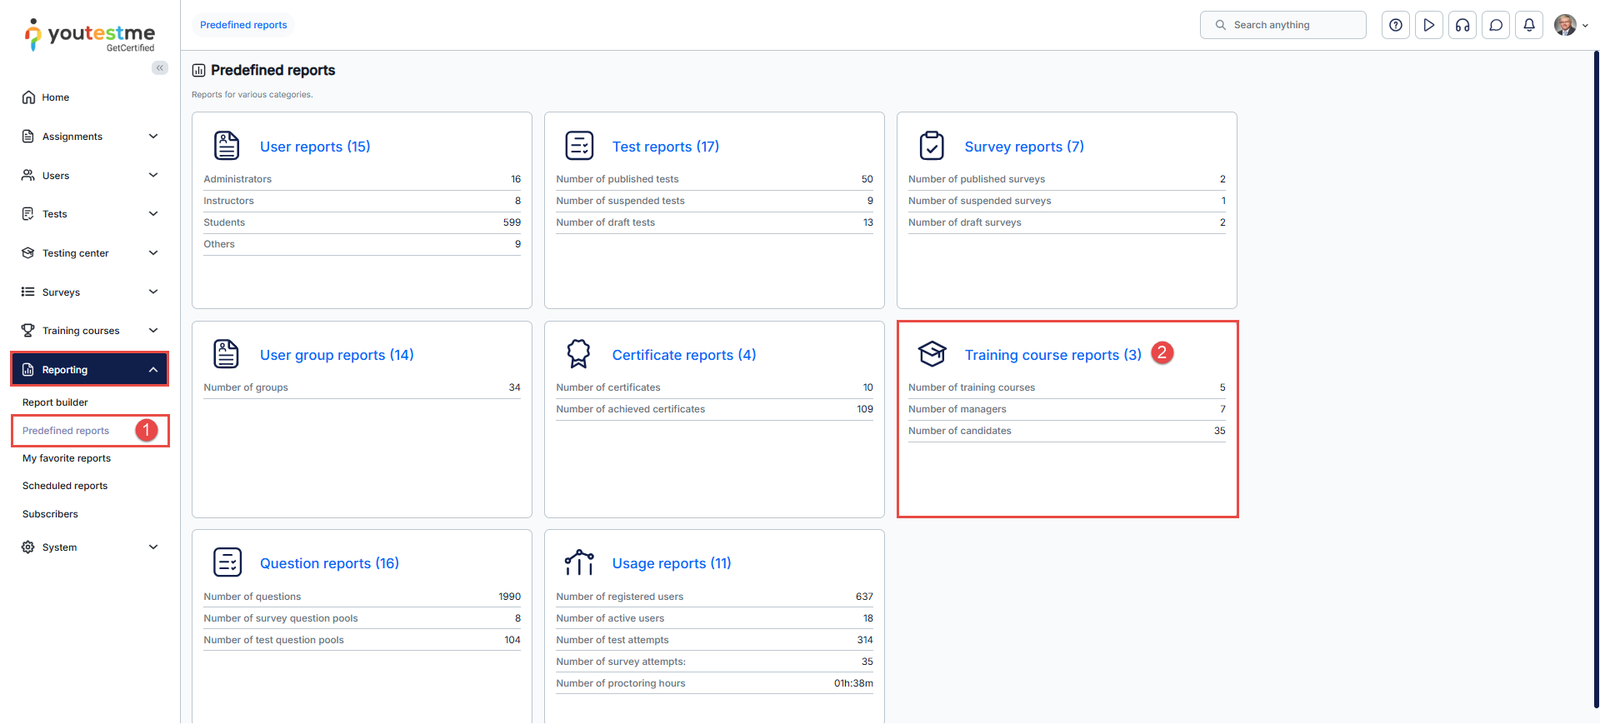
Task: Open Test reports (17) link
Action: (x=665, y=146)
